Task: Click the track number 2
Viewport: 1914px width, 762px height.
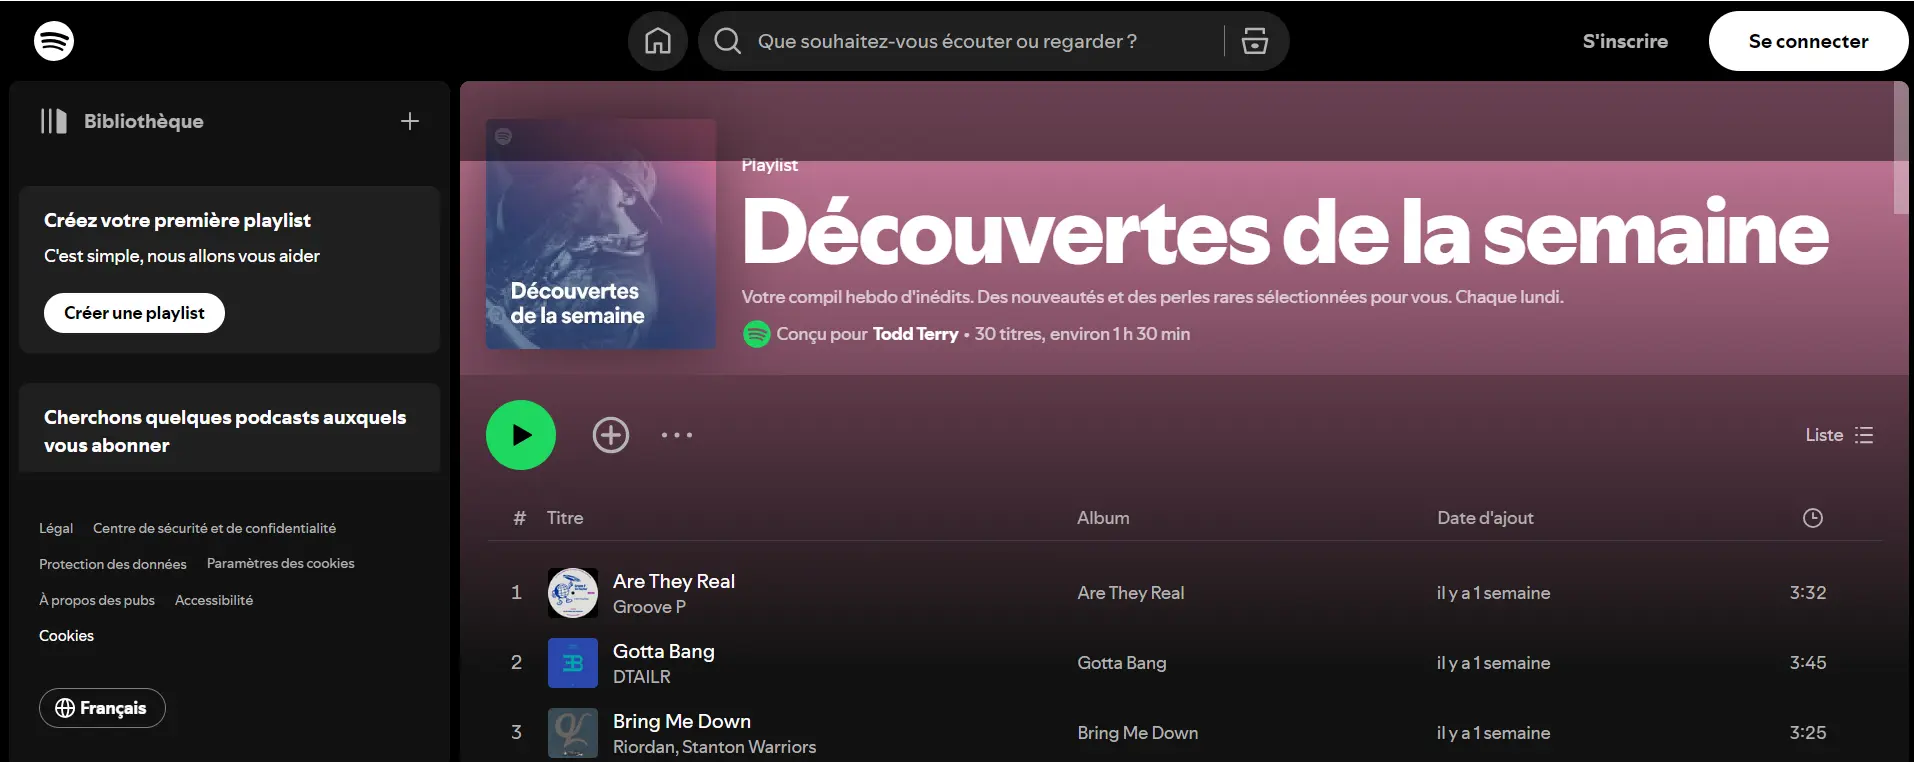Action: tap(516, 663)
